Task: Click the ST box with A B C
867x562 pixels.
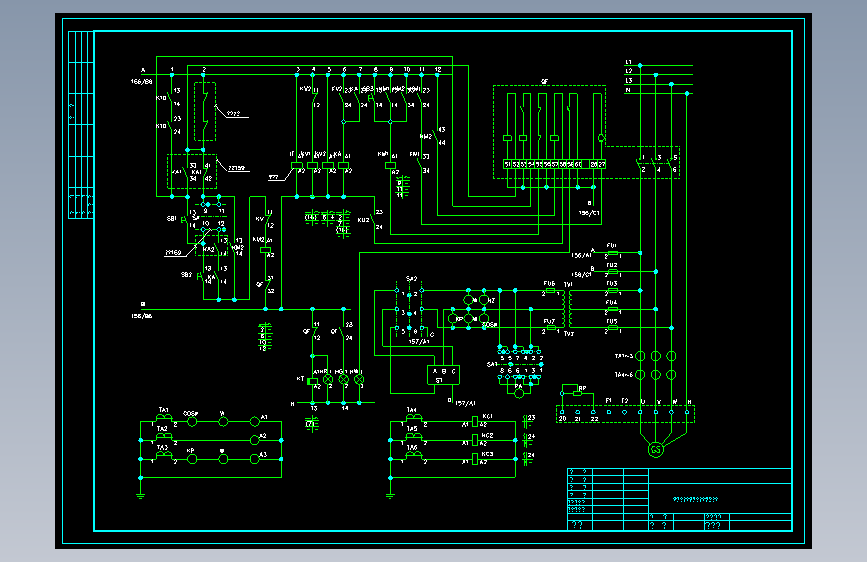Action: pos(443,375)
